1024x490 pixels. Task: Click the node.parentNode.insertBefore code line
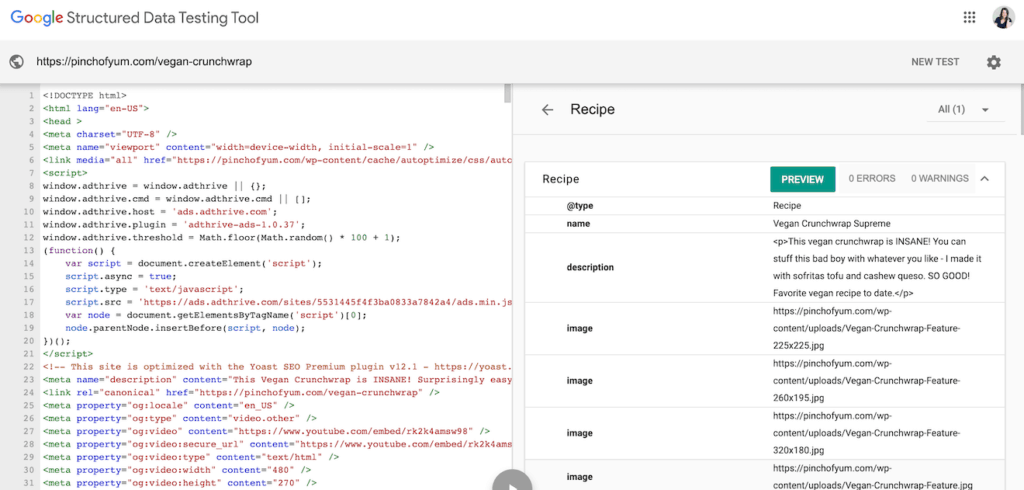tap(185, 328)
